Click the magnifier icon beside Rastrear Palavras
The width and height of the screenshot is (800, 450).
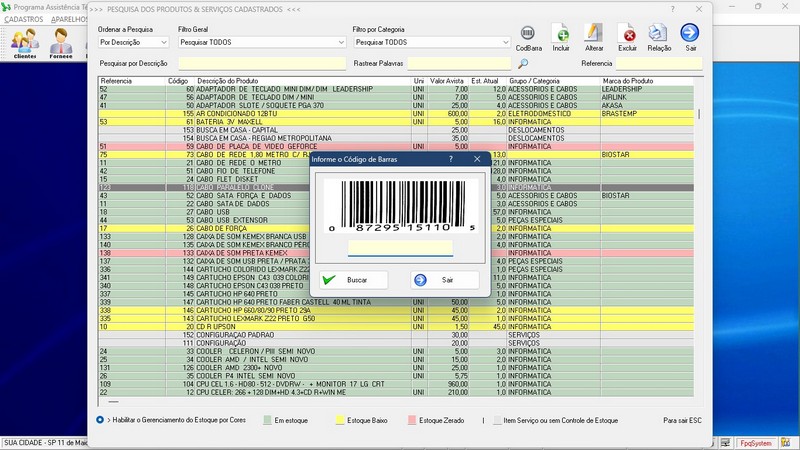click(x=537, y=64)
